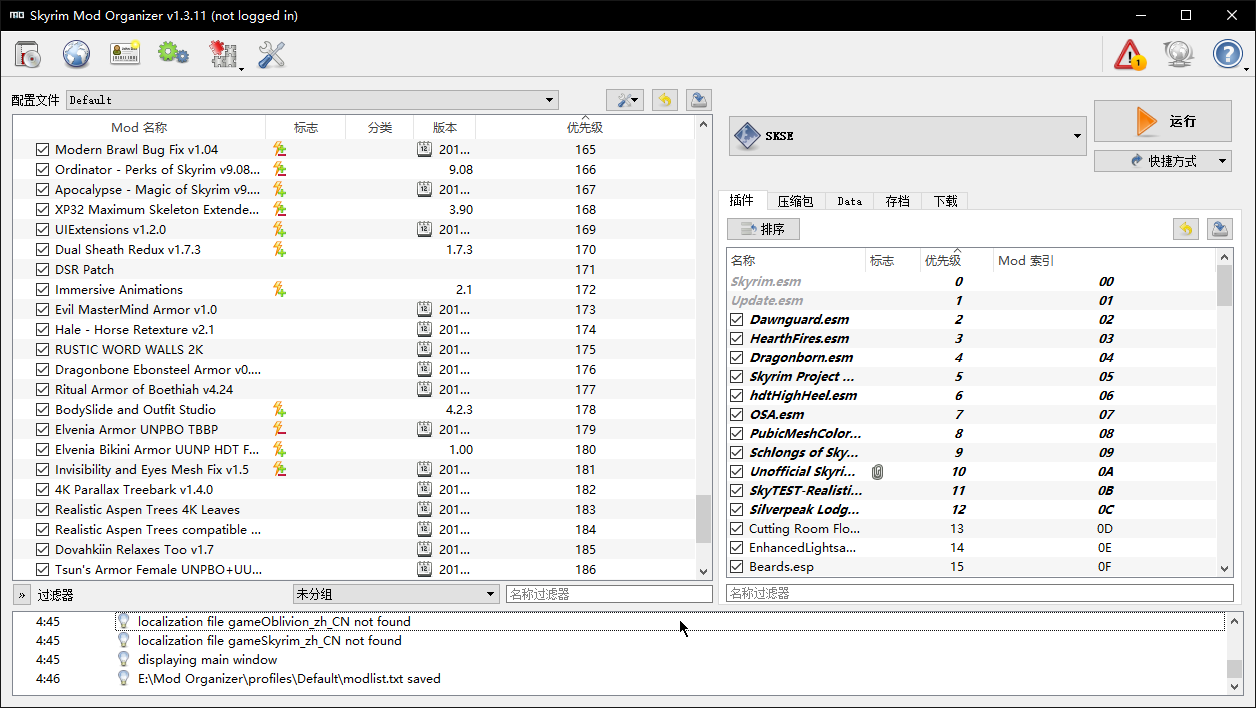Click the flag icon of Dual Sheath Redux
The width and height of the screenshot is (1256, 708).
(x=280, y=249)
